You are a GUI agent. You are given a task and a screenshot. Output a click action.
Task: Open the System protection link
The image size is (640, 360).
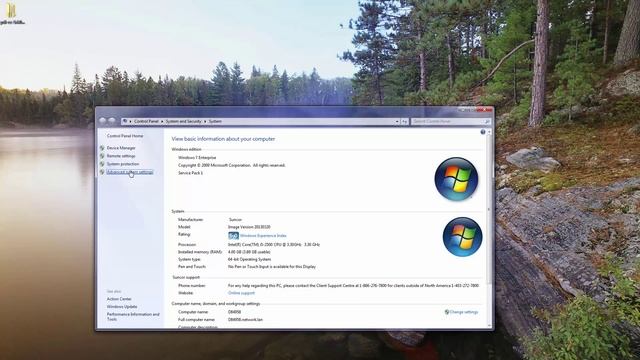[x=123, y=164]
